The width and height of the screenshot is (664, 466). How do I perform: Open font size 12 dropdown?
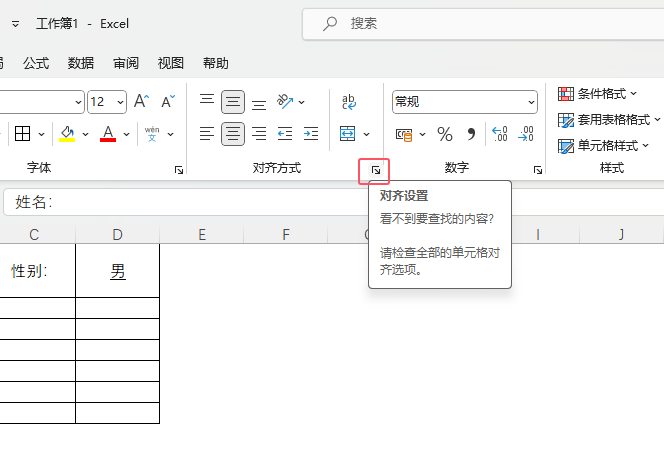pyautogui.click(x=120, y=102)
